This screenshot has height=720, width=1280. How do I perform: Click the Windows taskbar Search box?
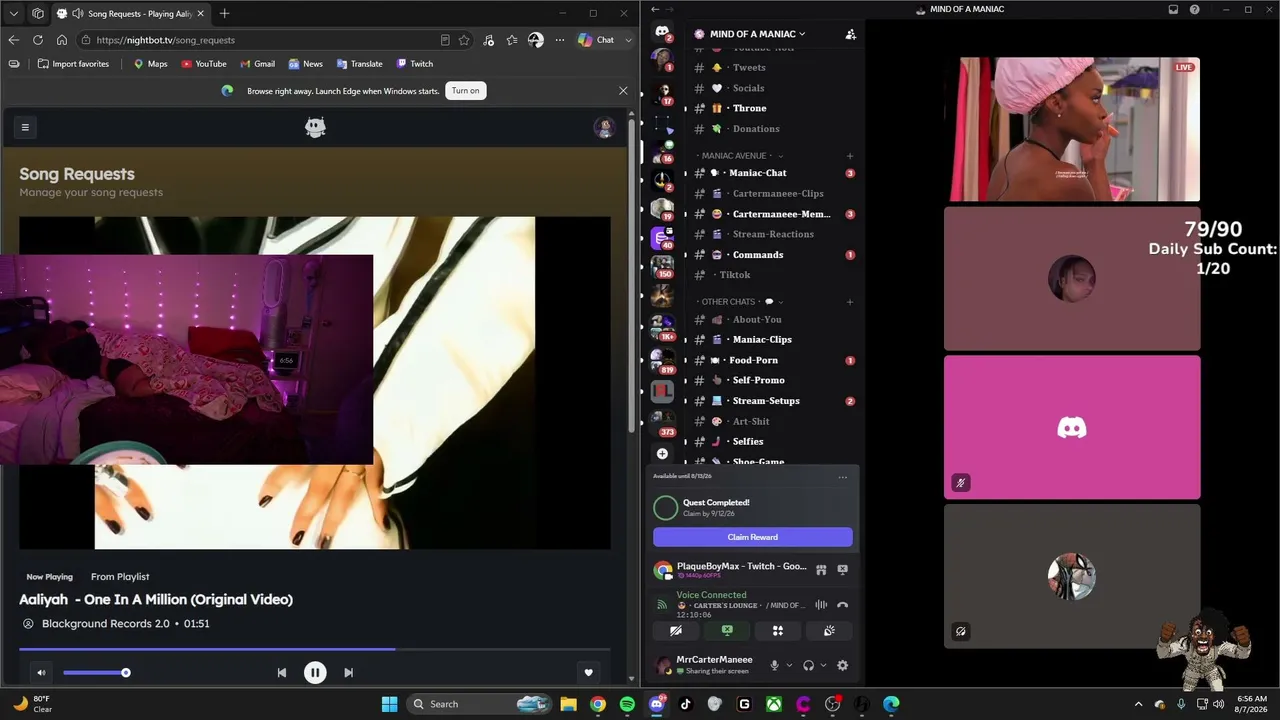point(479,704)
